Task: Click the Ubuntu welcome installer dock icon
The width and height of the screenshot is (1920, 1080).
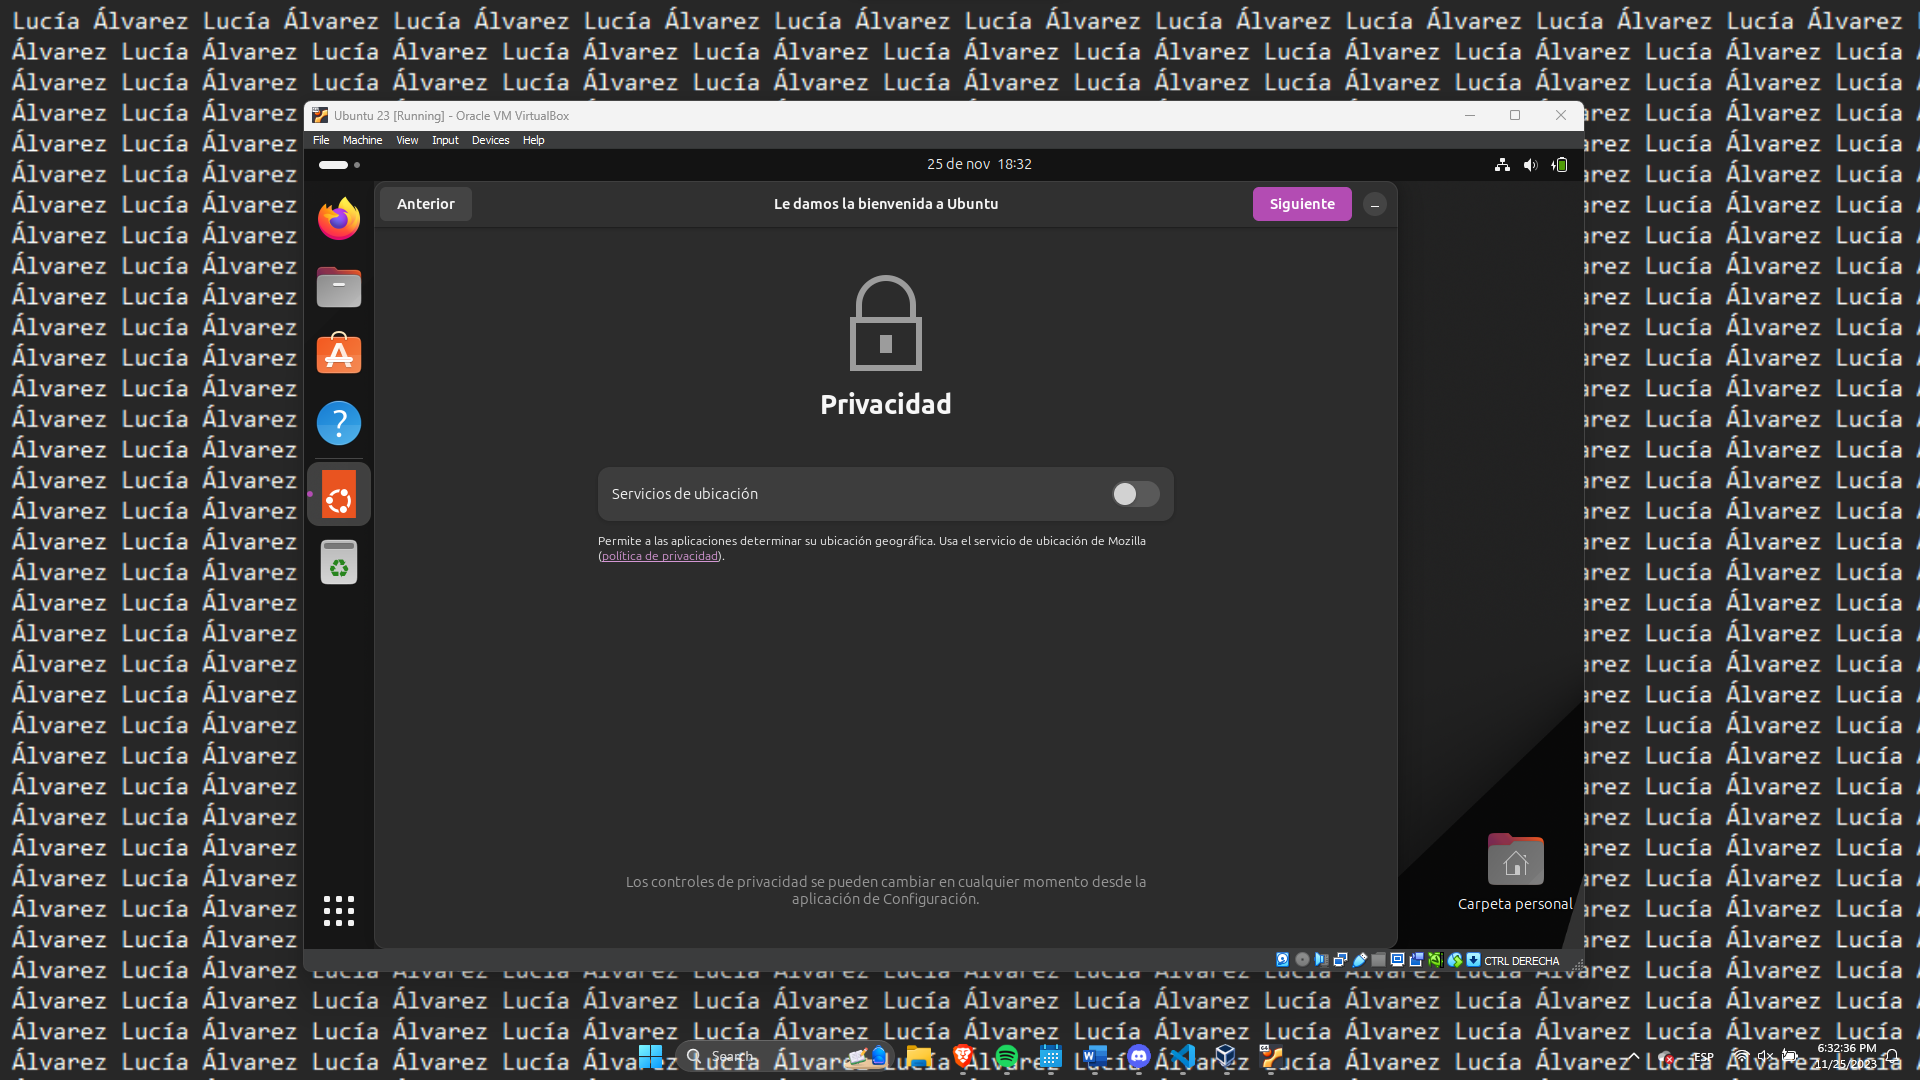Action: 338,494
